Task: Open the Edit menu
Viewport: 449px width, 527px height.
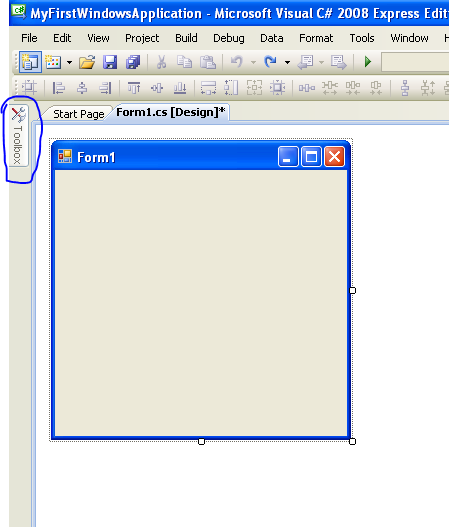Action: [62, 38]
